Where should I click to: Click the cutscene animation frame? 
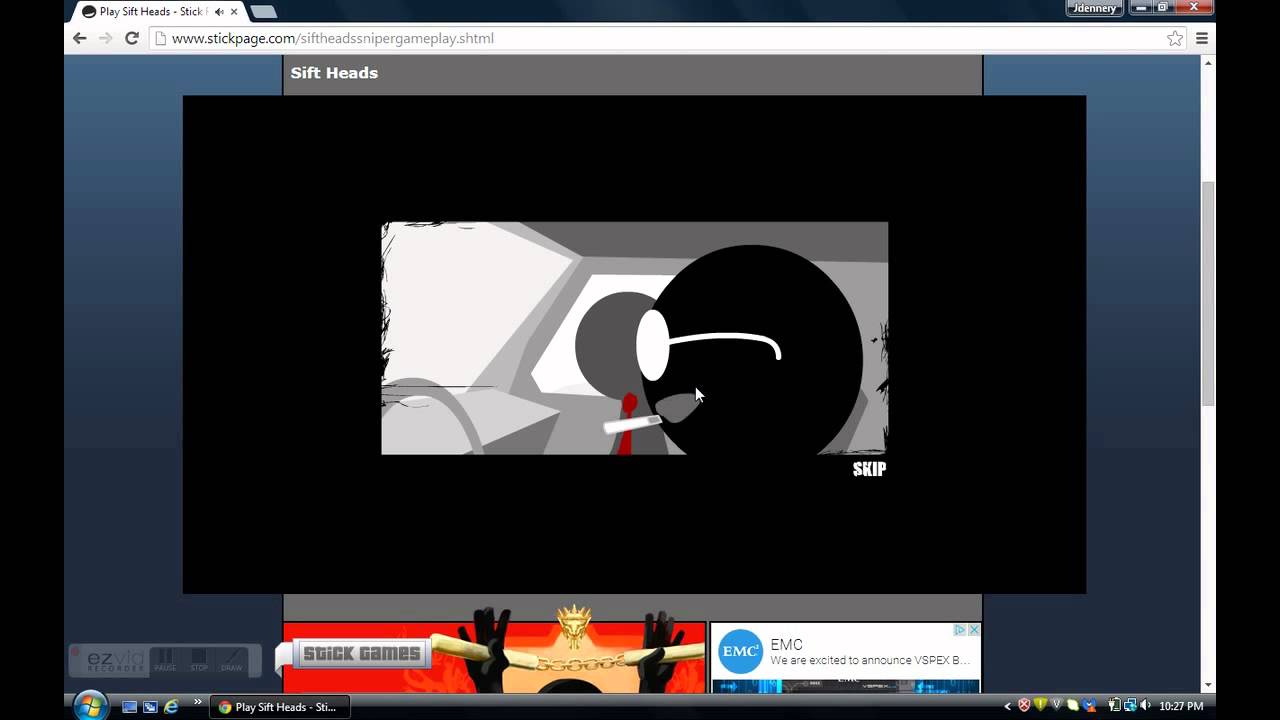coord(634,338)
